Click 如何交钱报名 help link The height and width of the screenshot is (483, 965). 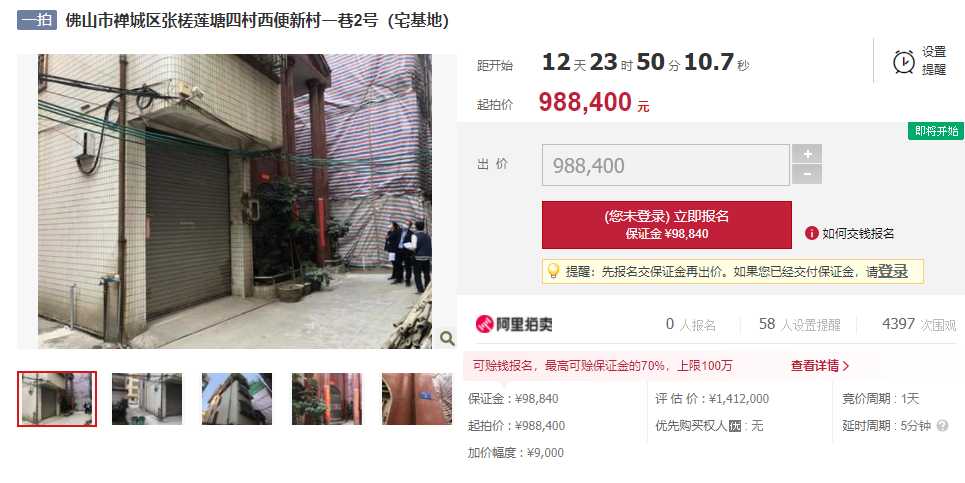[x=858, y=233]
